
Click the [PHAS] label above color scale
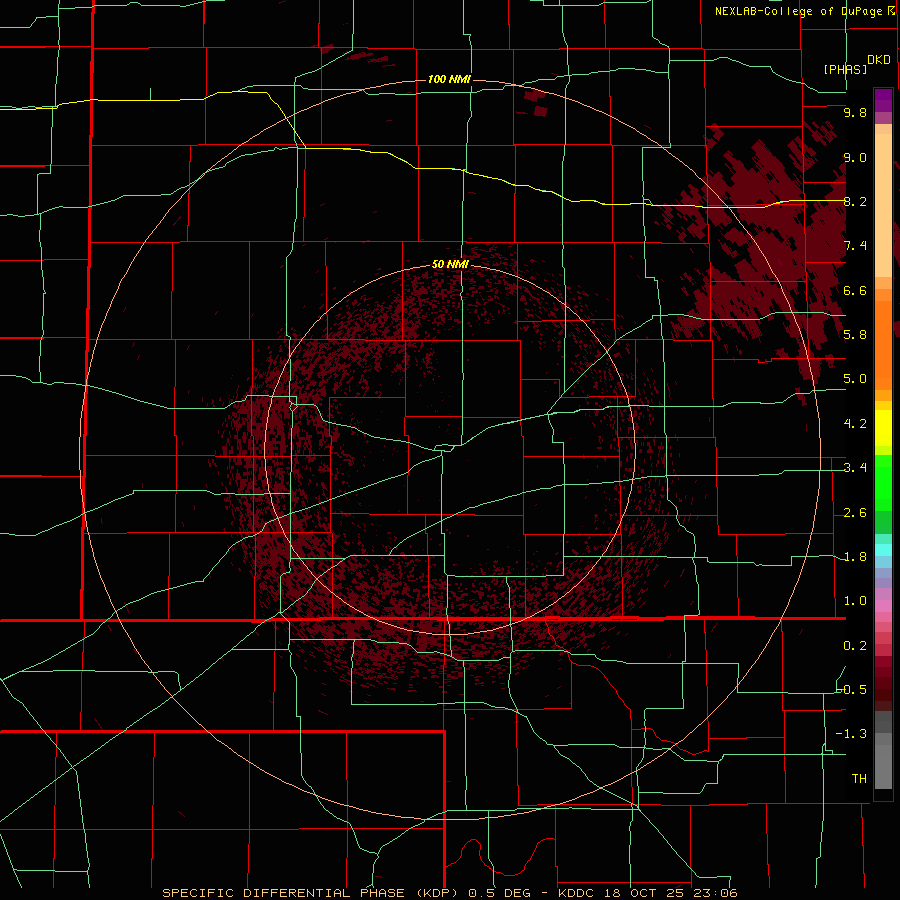[x=845, y=70]
